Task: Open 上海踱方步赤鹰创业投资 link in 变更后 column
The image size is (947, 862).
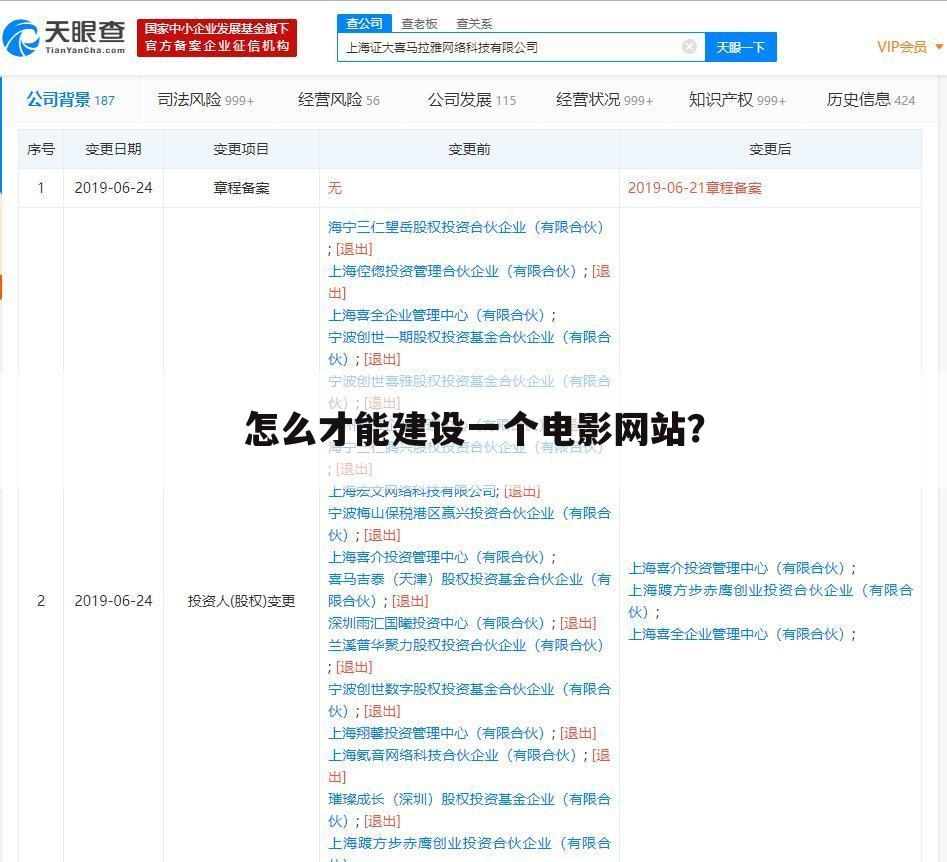Action: (x=771, y=601)
